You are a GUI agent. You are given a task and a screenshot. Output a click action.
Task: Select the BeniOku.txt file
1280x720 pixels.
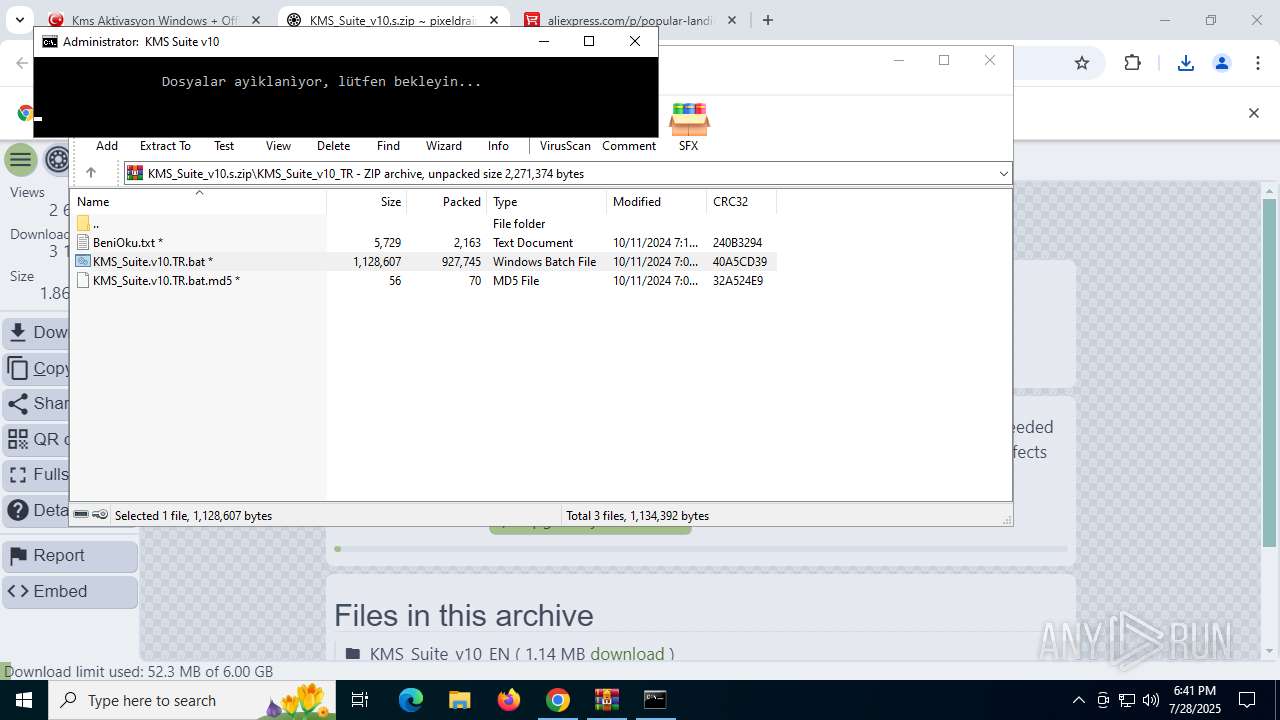(127, 243)
